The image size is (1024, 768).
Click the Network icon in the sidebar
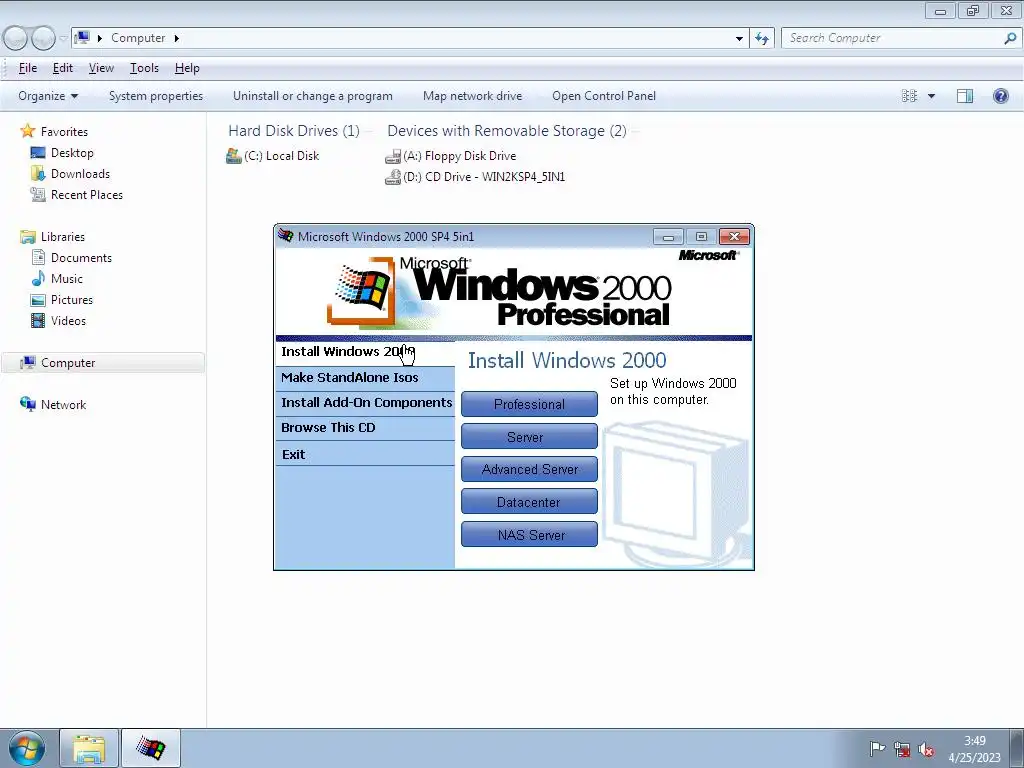tap(27, 404)
